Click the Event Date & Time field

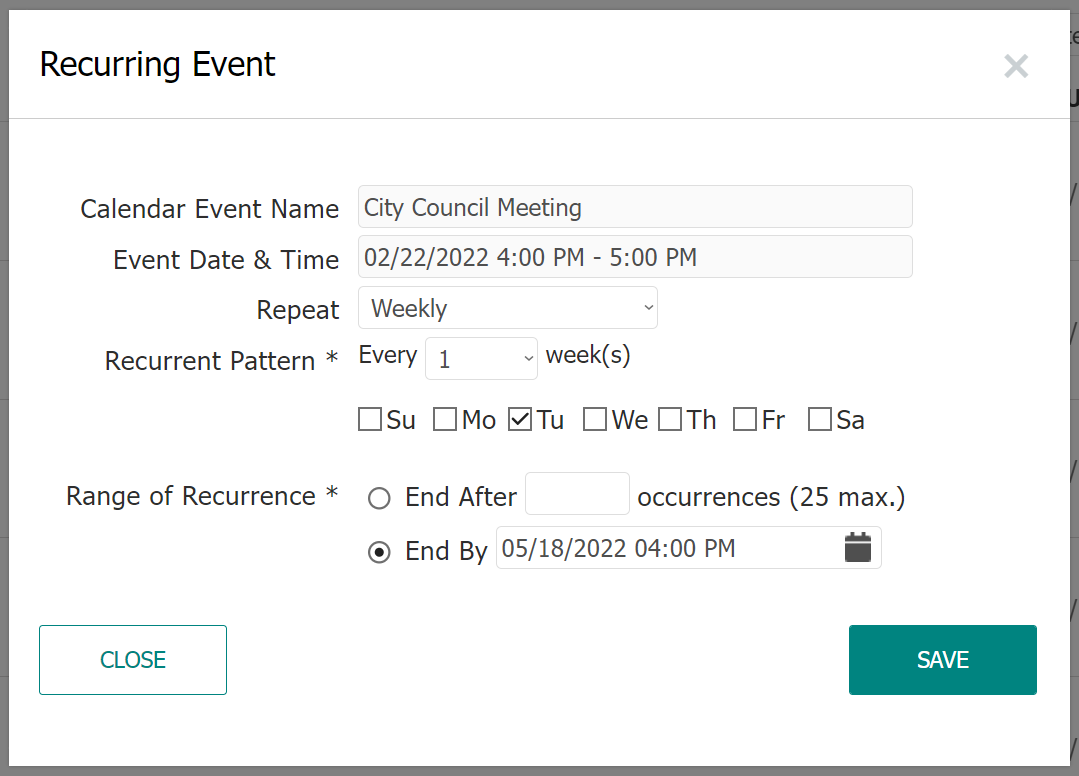point(635,257)
